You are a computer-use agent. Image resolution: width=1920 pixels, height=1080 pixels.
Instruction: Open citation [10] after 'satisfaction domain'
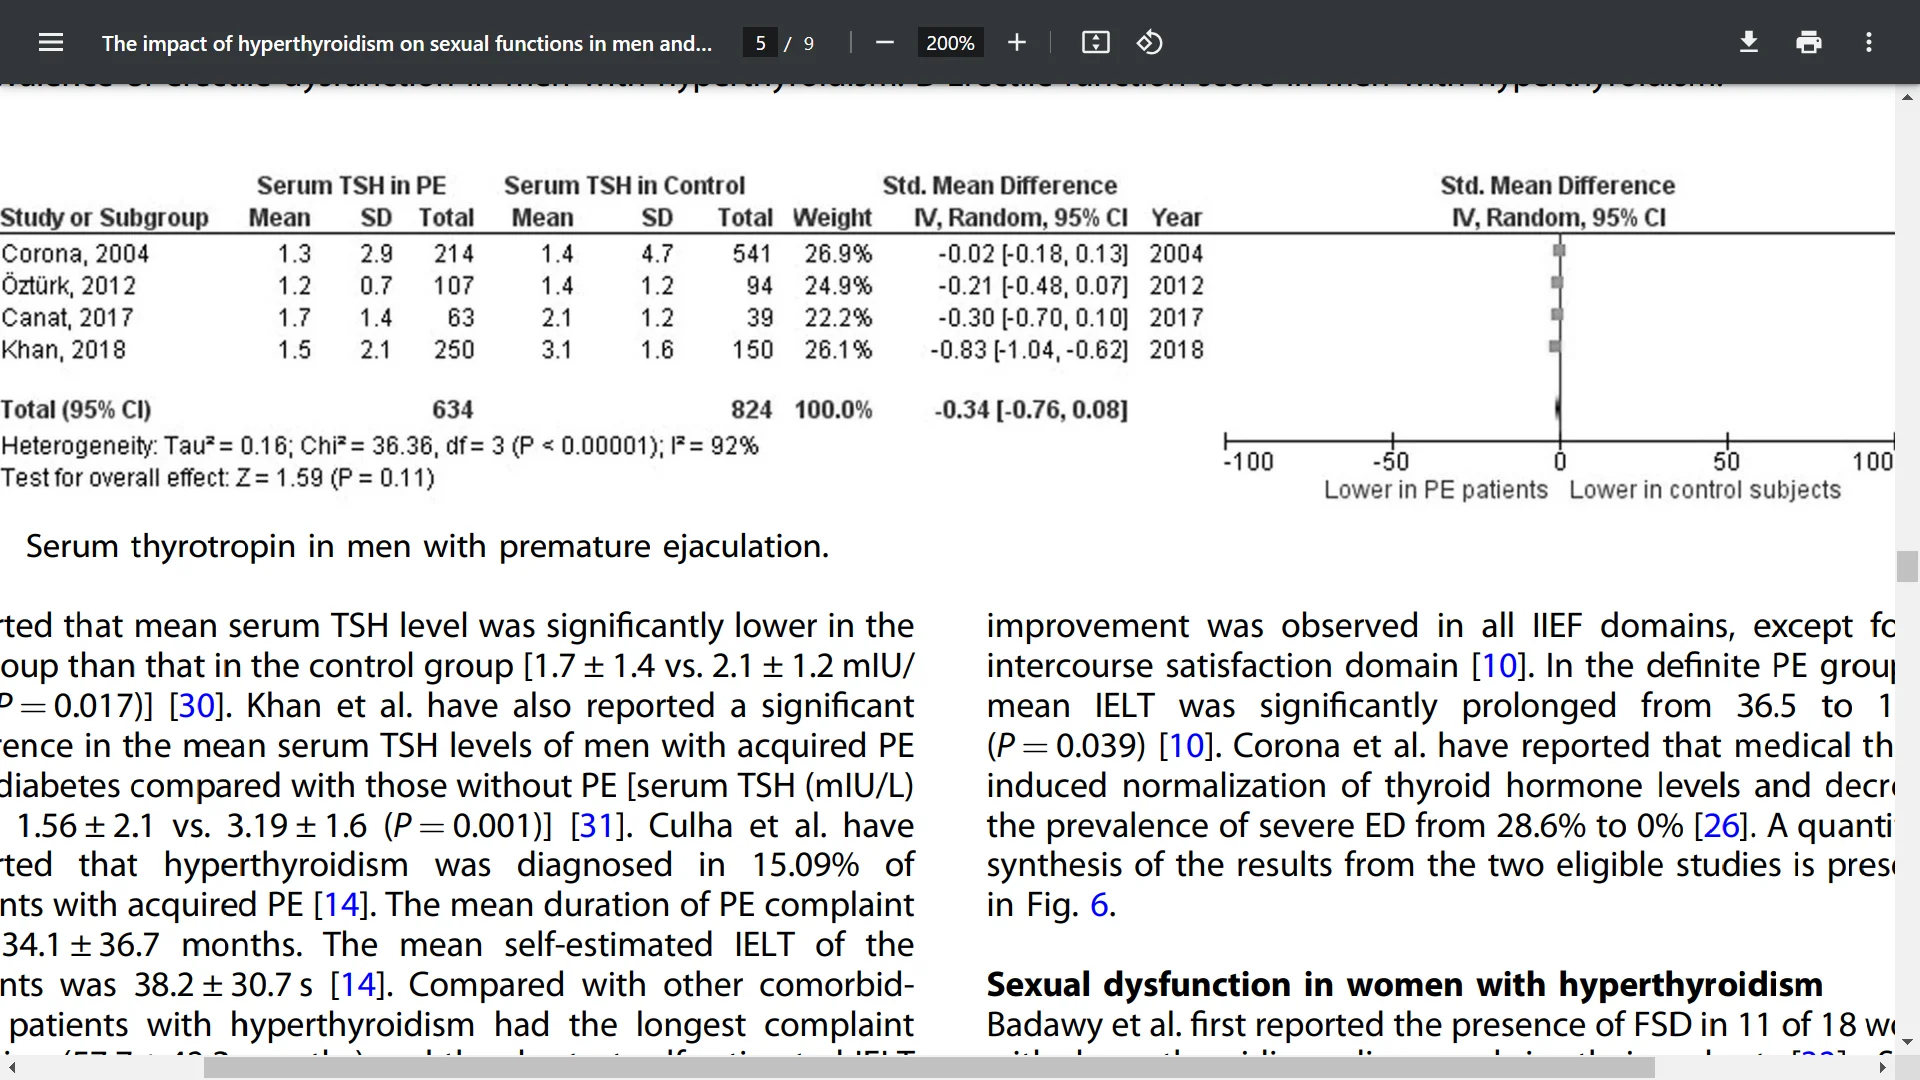pyautogui.click(x=1497, y=666)
